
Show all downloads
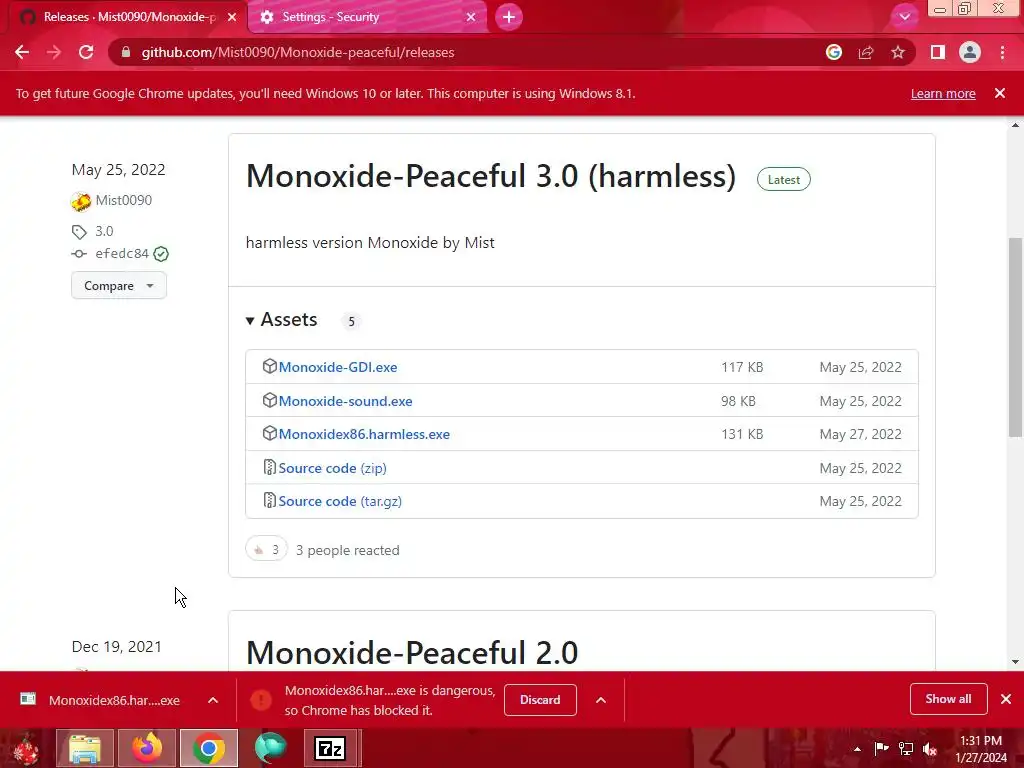click(x=948, y=699)
